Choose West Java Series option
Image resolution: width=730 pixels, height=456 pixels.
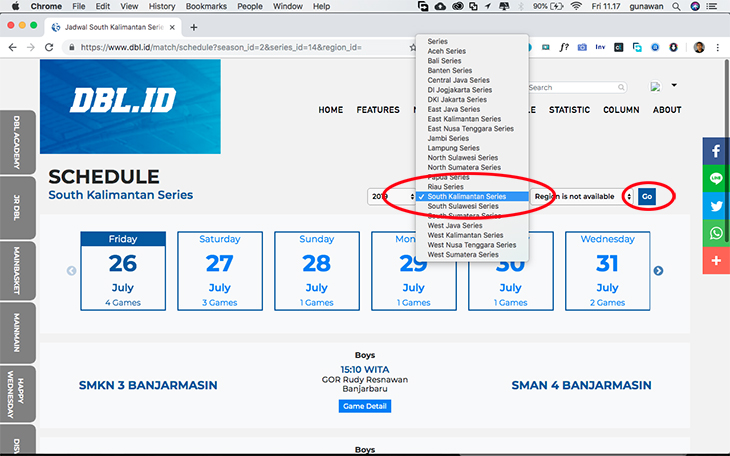tap(455, 225)
